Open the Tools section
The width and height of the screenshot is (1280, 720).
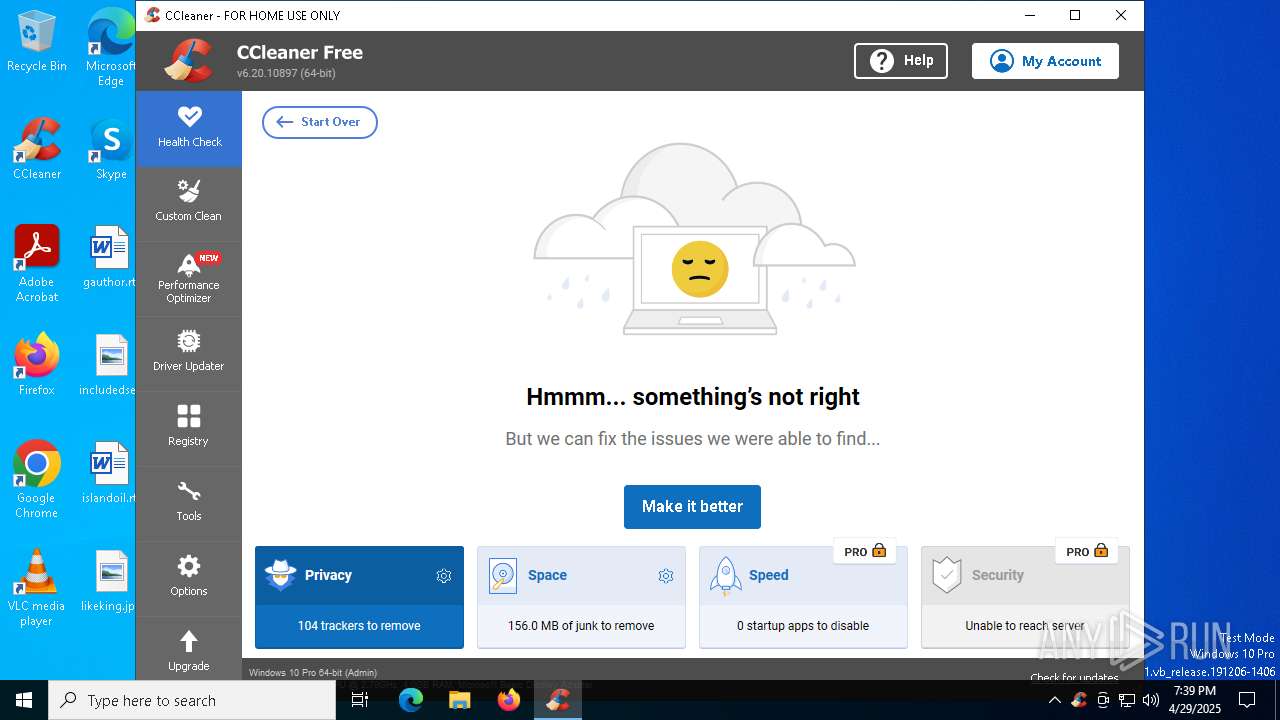pos(189,504)
